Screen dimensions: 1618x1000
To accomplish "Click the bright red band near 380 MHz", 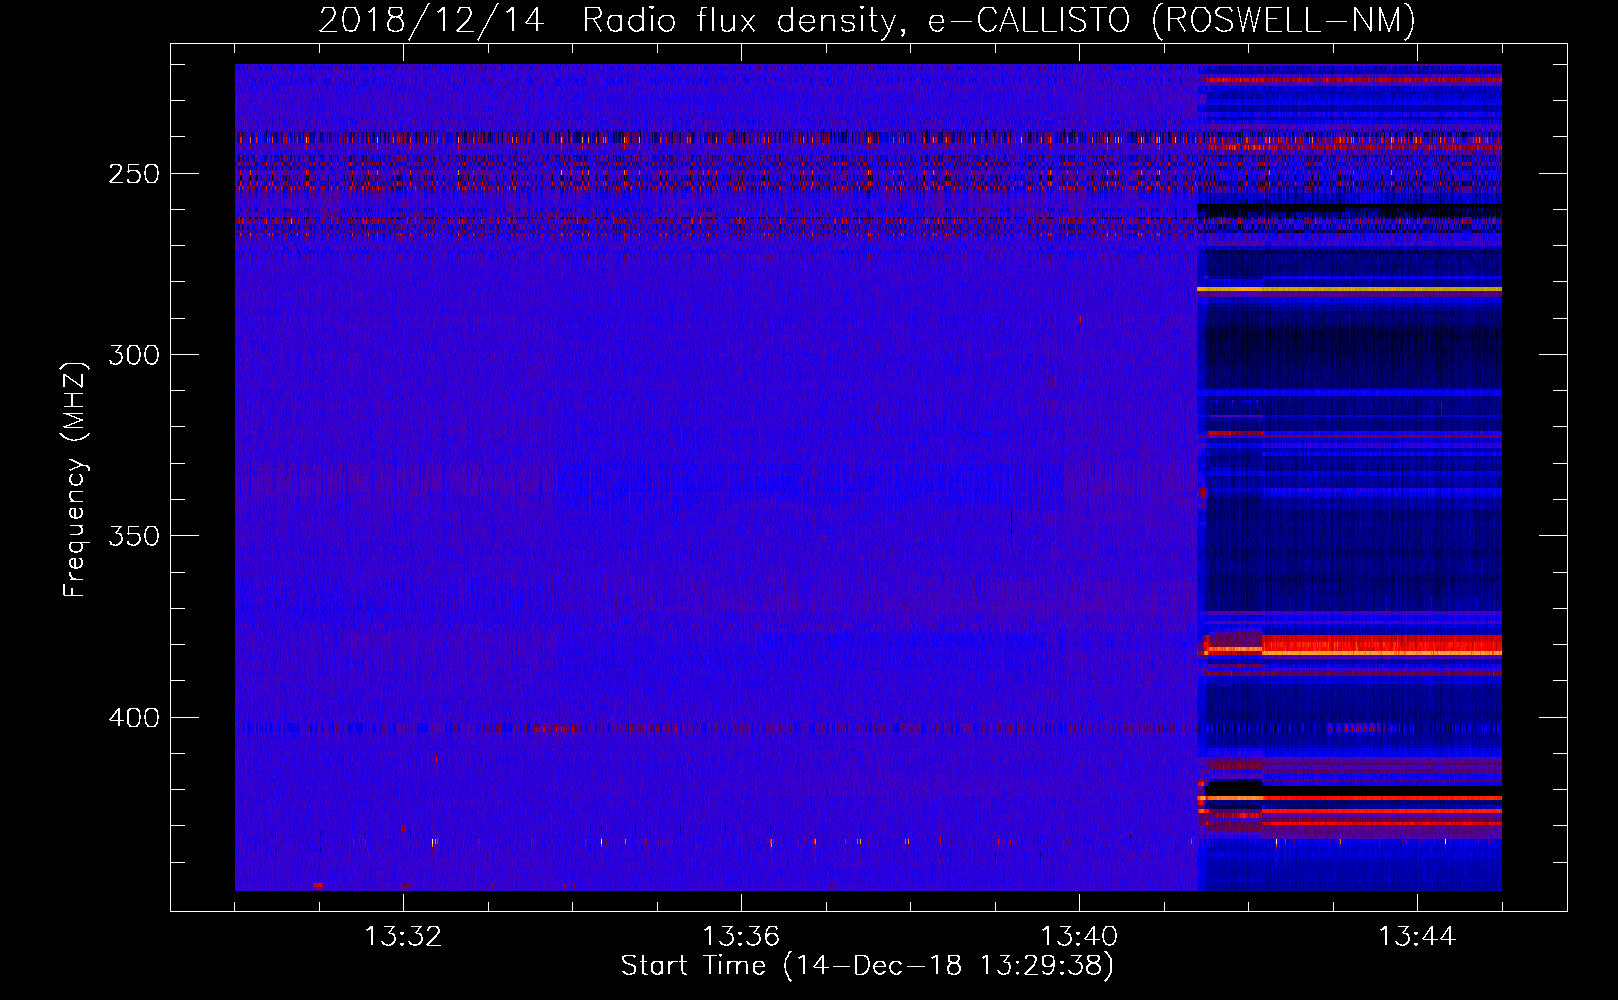I will (1380, 645).
